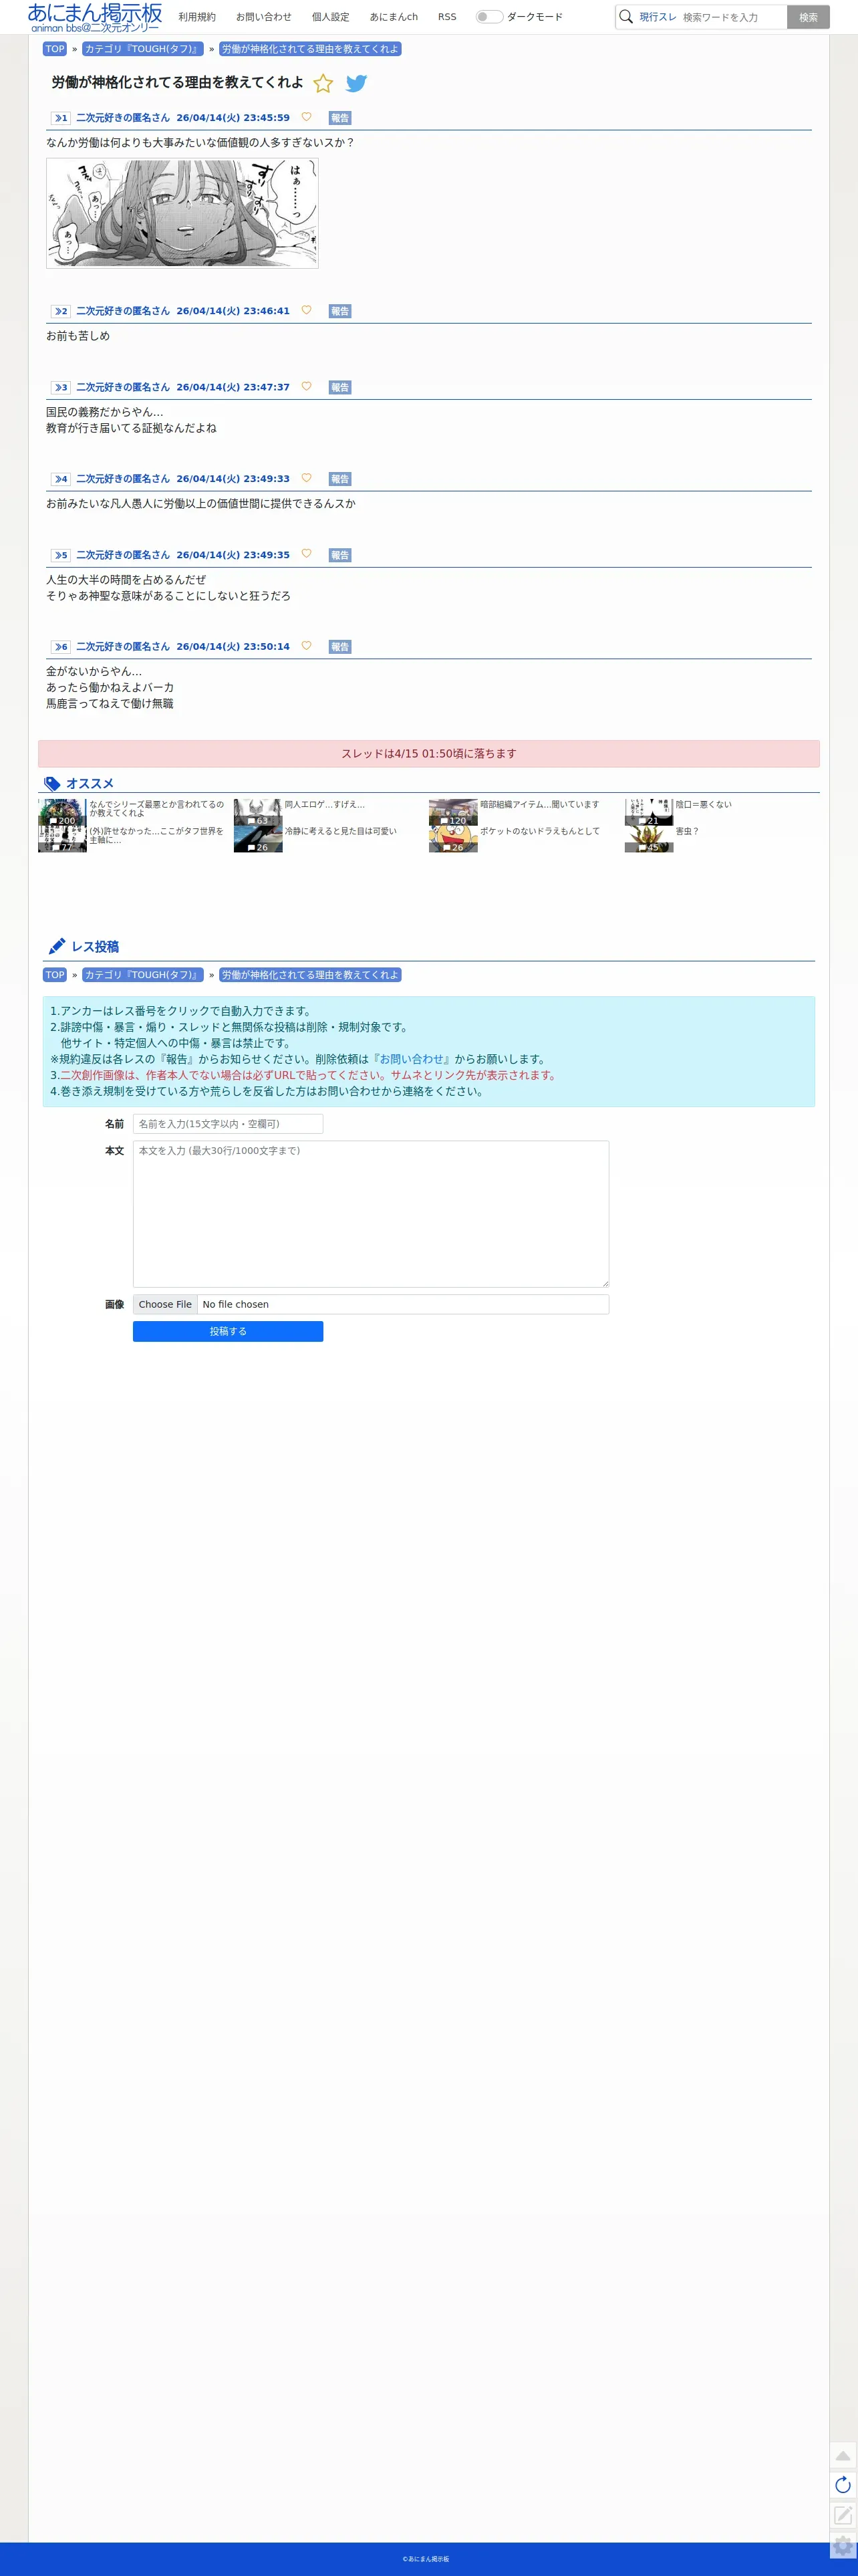
Task: Insert anchor for post number 1
Action: click(x=61, y=118)
